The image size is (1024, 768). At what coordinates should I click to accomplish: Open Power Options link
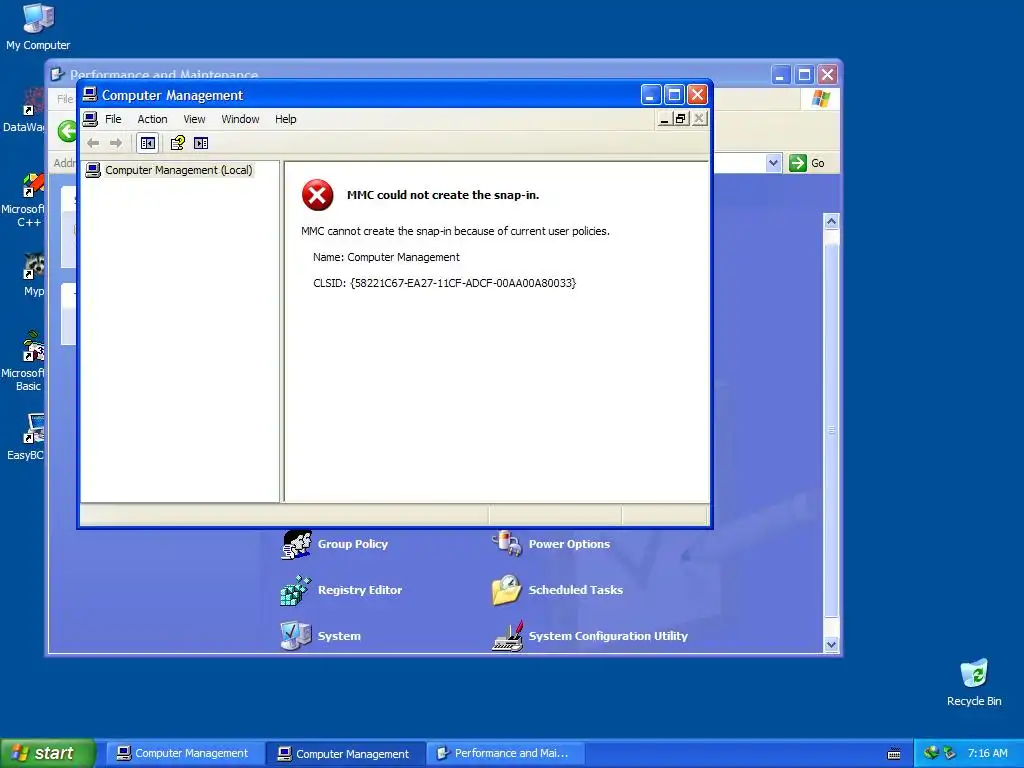569,544
